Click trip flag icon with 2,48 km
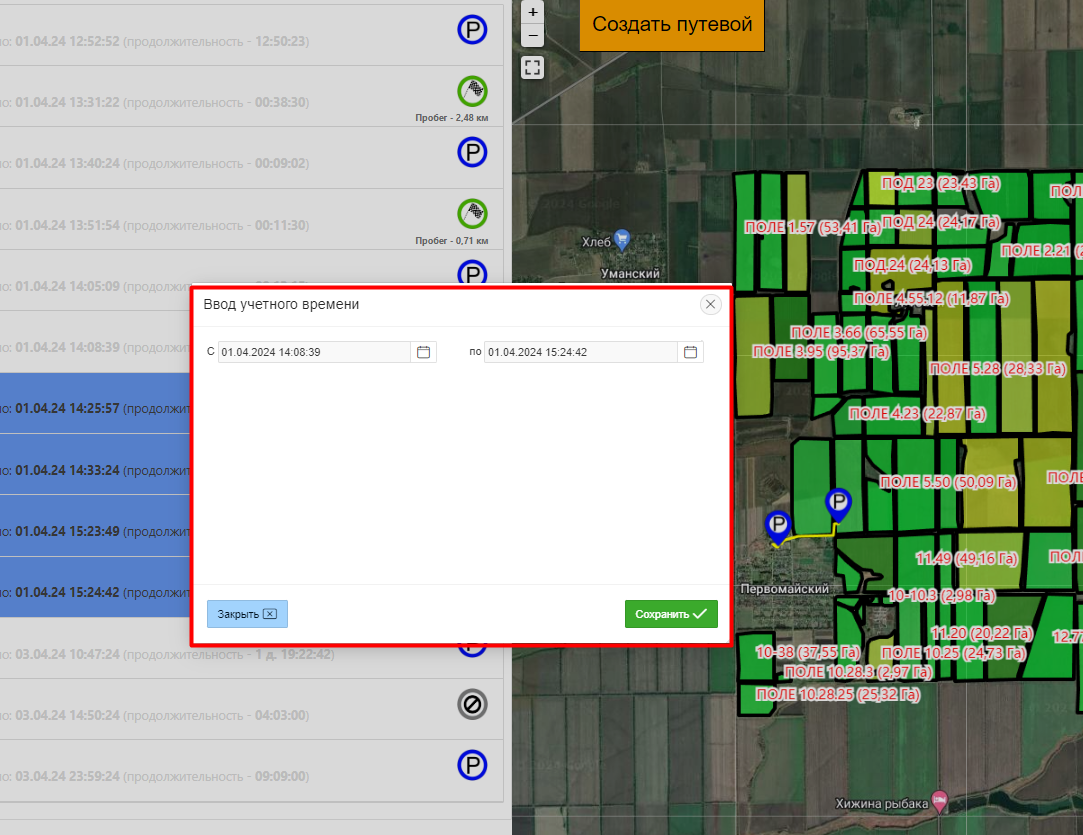This screenshot has width=1083, height=835. 472,91
